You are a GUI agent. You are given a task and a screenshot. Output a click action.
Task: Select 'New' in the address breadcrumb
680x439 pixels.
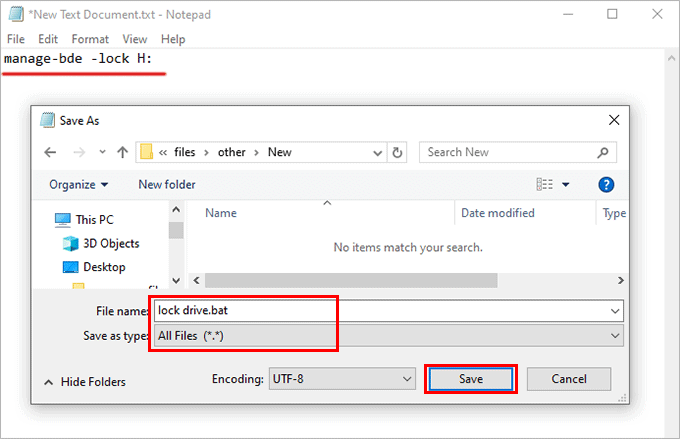coord(280,152)
